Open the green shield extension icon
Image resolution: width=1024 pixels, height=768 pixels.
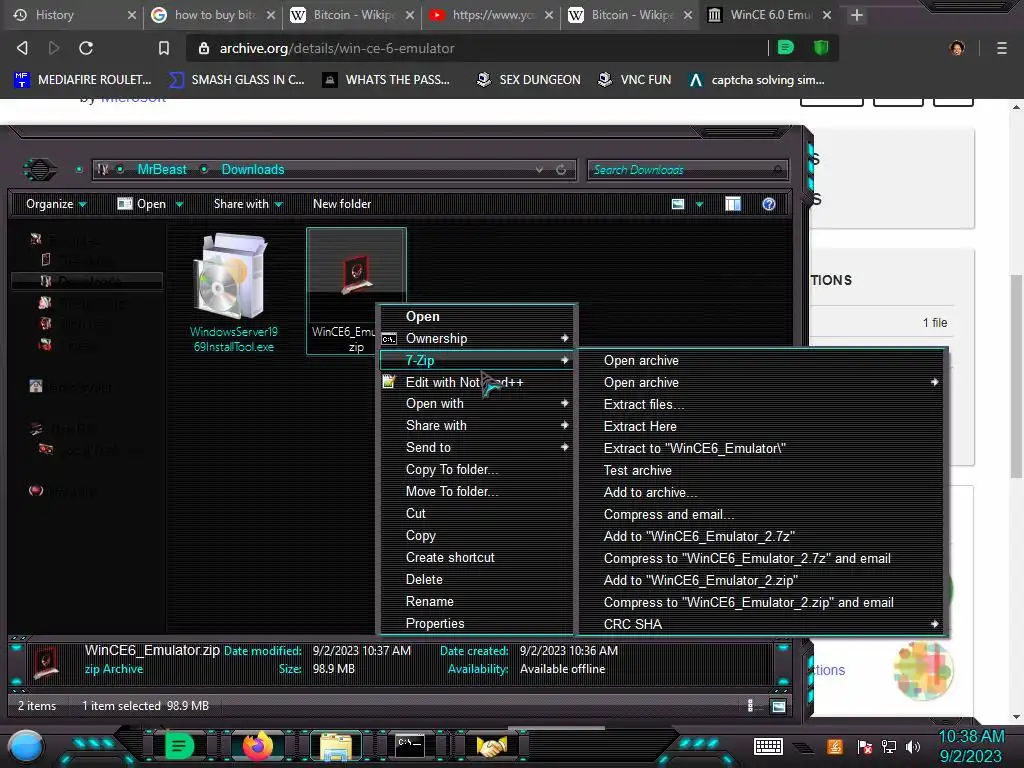point(821,47)
